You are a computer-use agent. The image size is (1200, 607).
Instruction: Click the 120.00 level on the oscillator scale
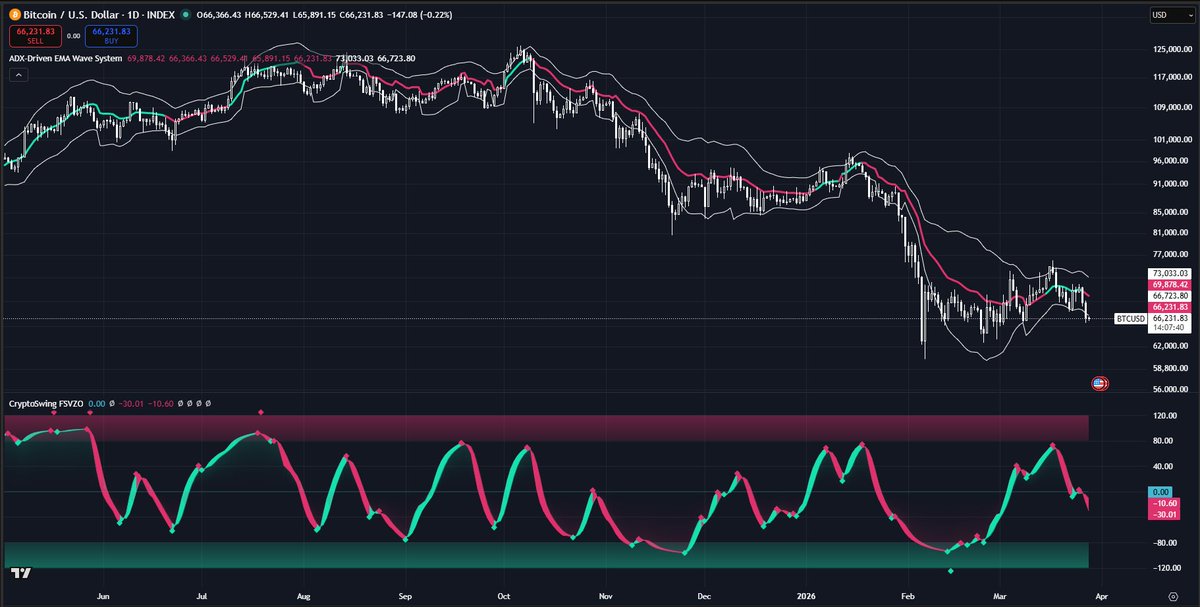pyautogui.click(x=1164, y=414)
